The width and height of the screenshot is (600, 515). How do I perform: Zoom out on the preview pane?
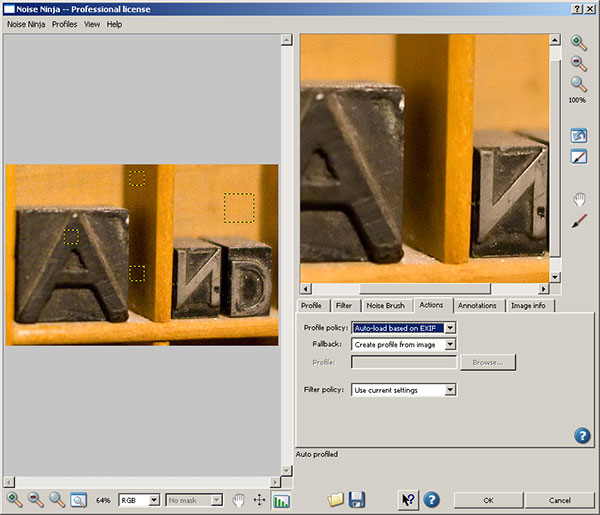pos(578,62)
